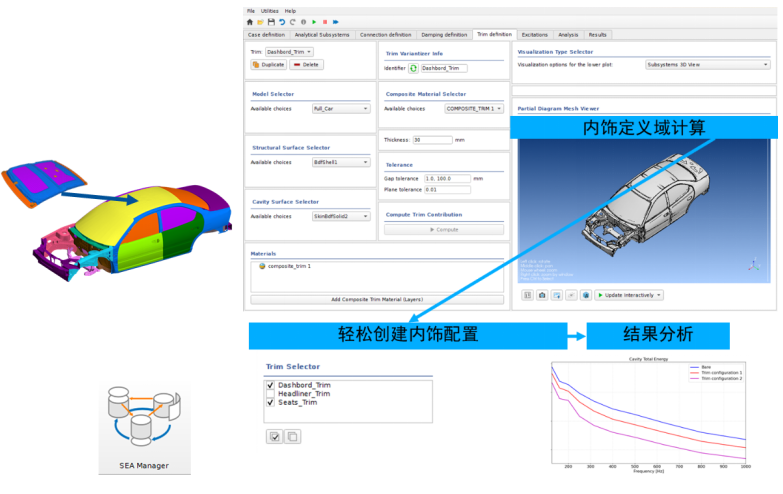
Task: Toggle the Dashbord_Trim checkbox
Action: tap(270, 385)
